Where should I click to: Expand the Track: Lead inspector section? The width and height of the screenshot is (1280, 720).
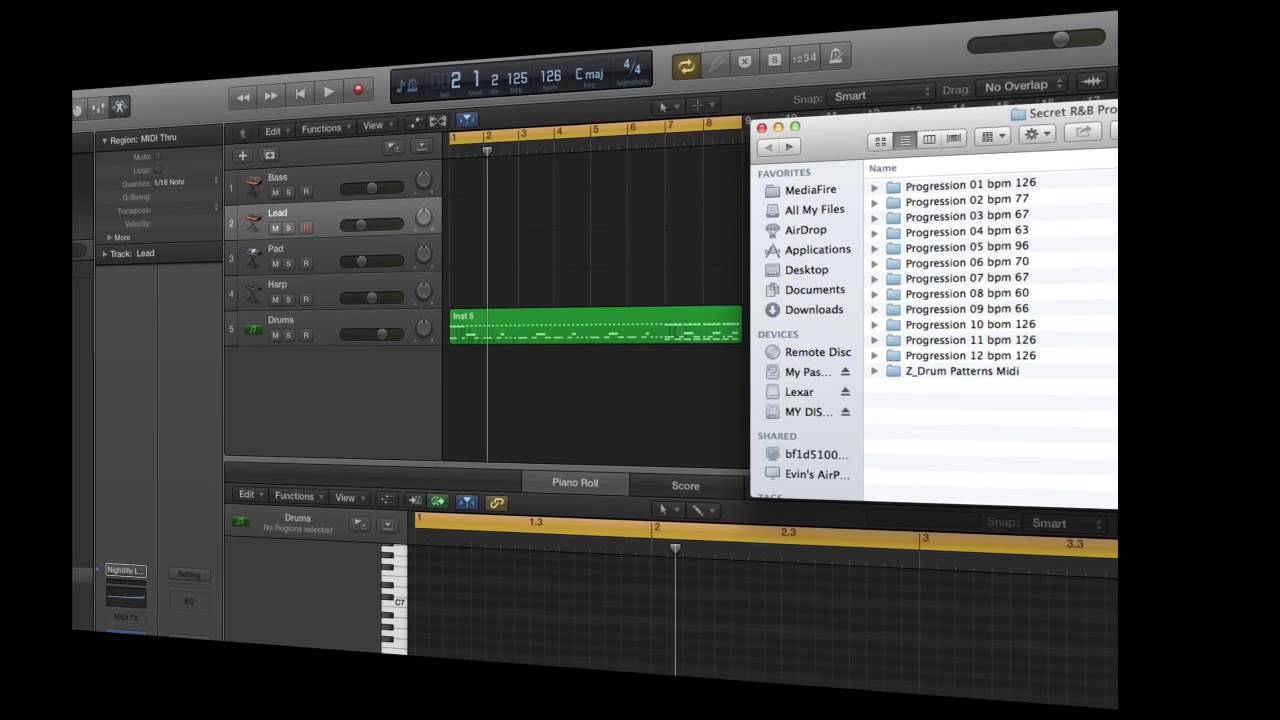pyautogui.click(x=105, y=254)
